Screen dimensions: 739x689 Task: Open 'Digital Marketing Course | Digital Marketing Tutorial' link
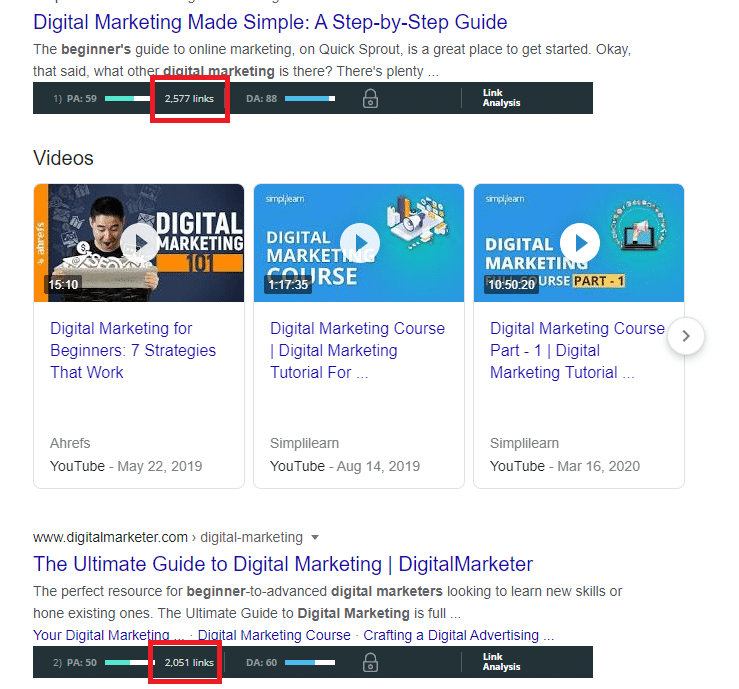357,350
